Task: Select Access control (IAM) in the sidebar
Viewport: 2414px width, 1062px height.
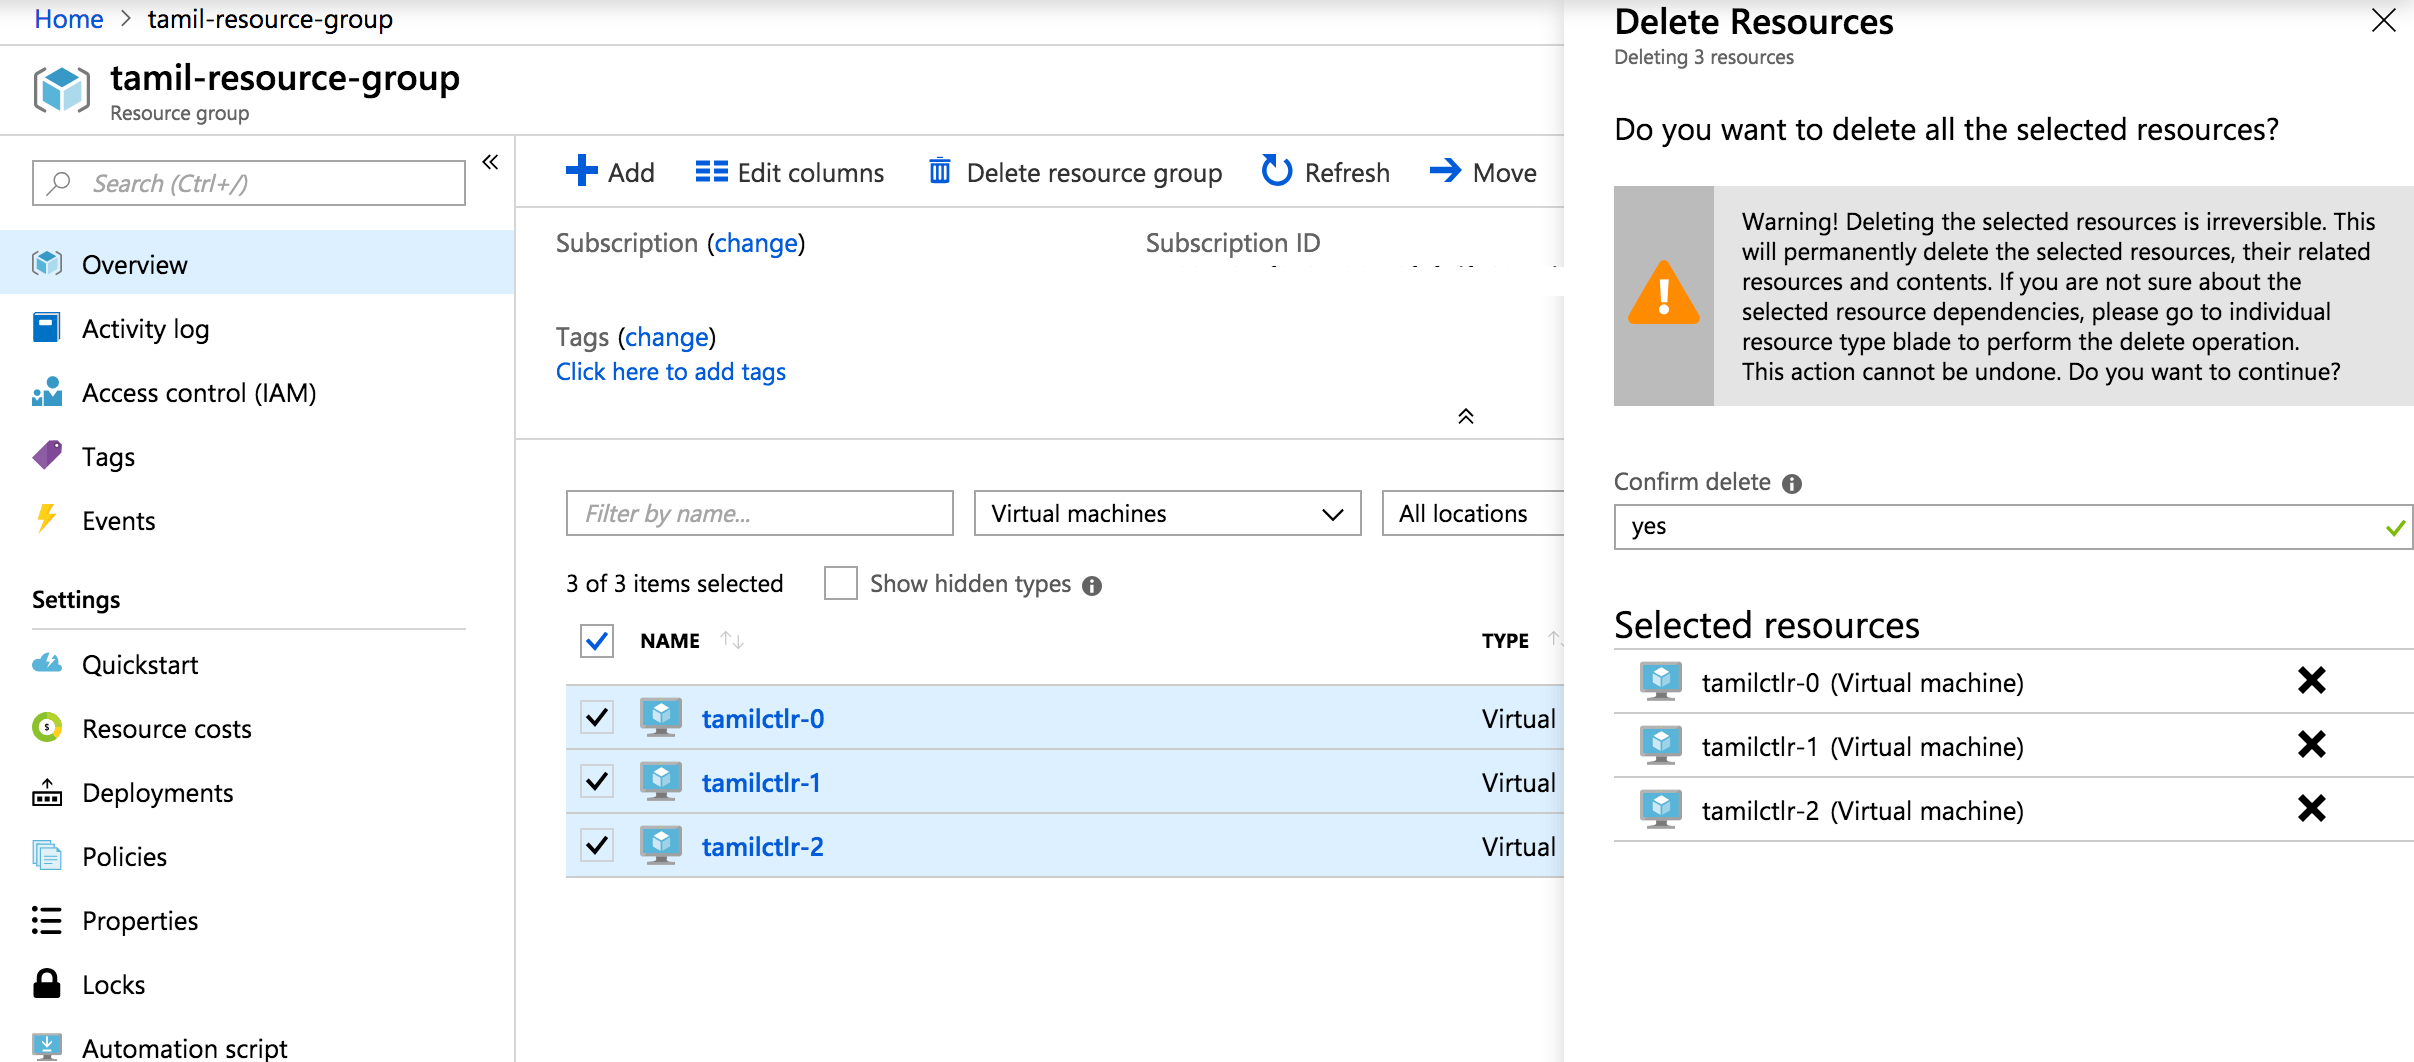Action: [197, 392]
